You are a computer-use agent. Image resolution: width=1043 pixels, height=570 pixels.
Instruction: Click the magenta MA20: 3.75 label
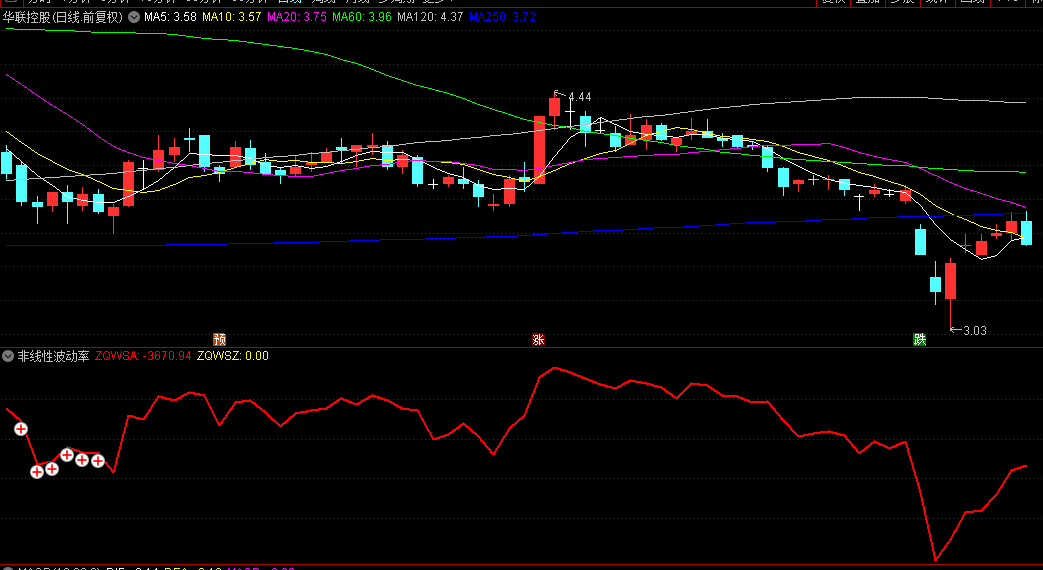coord(297,17)
